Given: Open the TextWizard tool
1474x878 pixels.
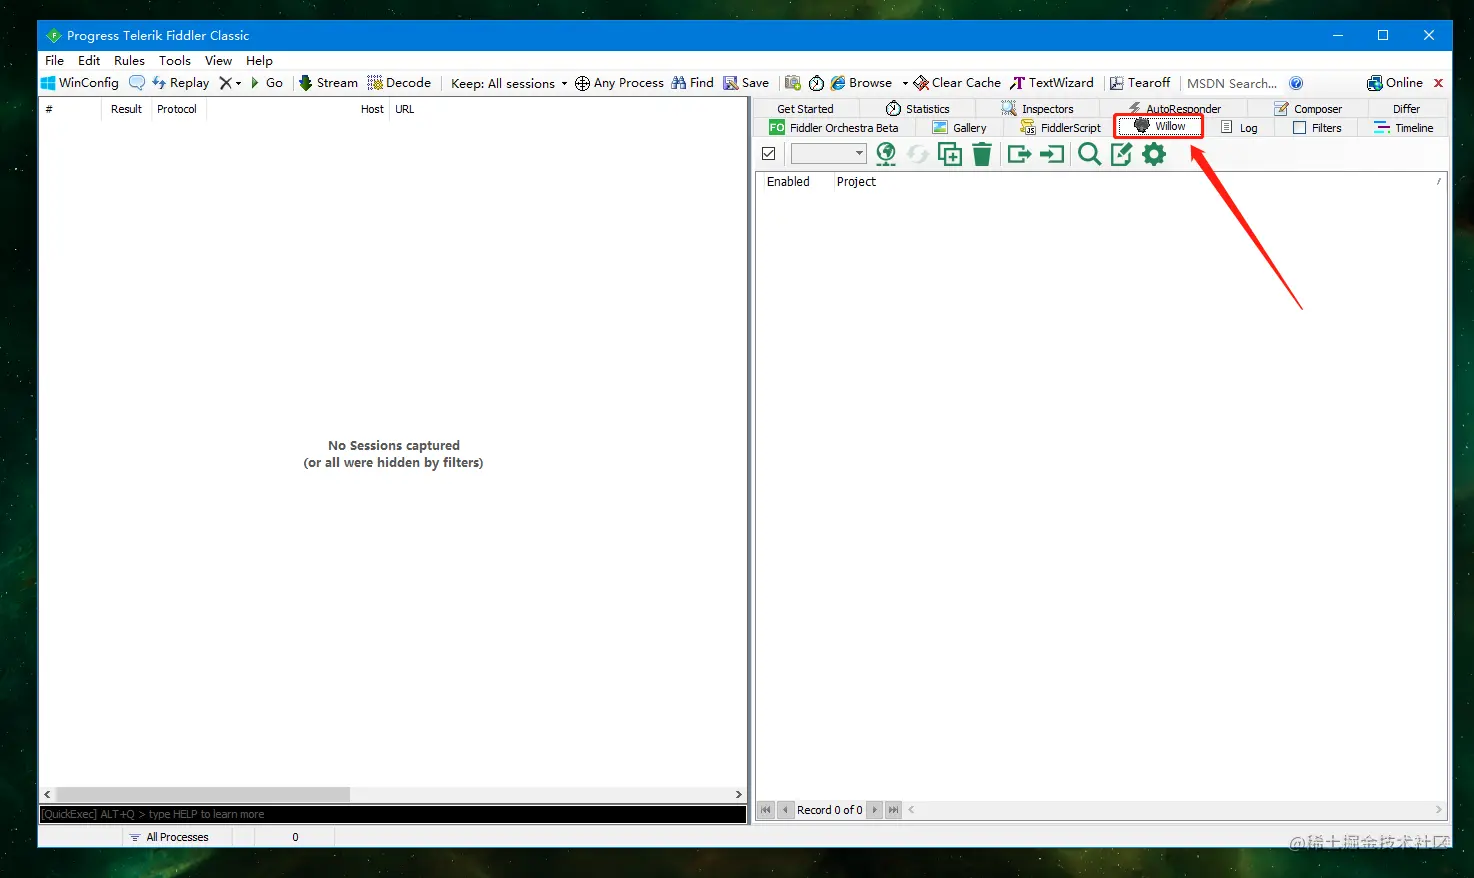Looking at the screenshot, I should tap(1052, 83).
